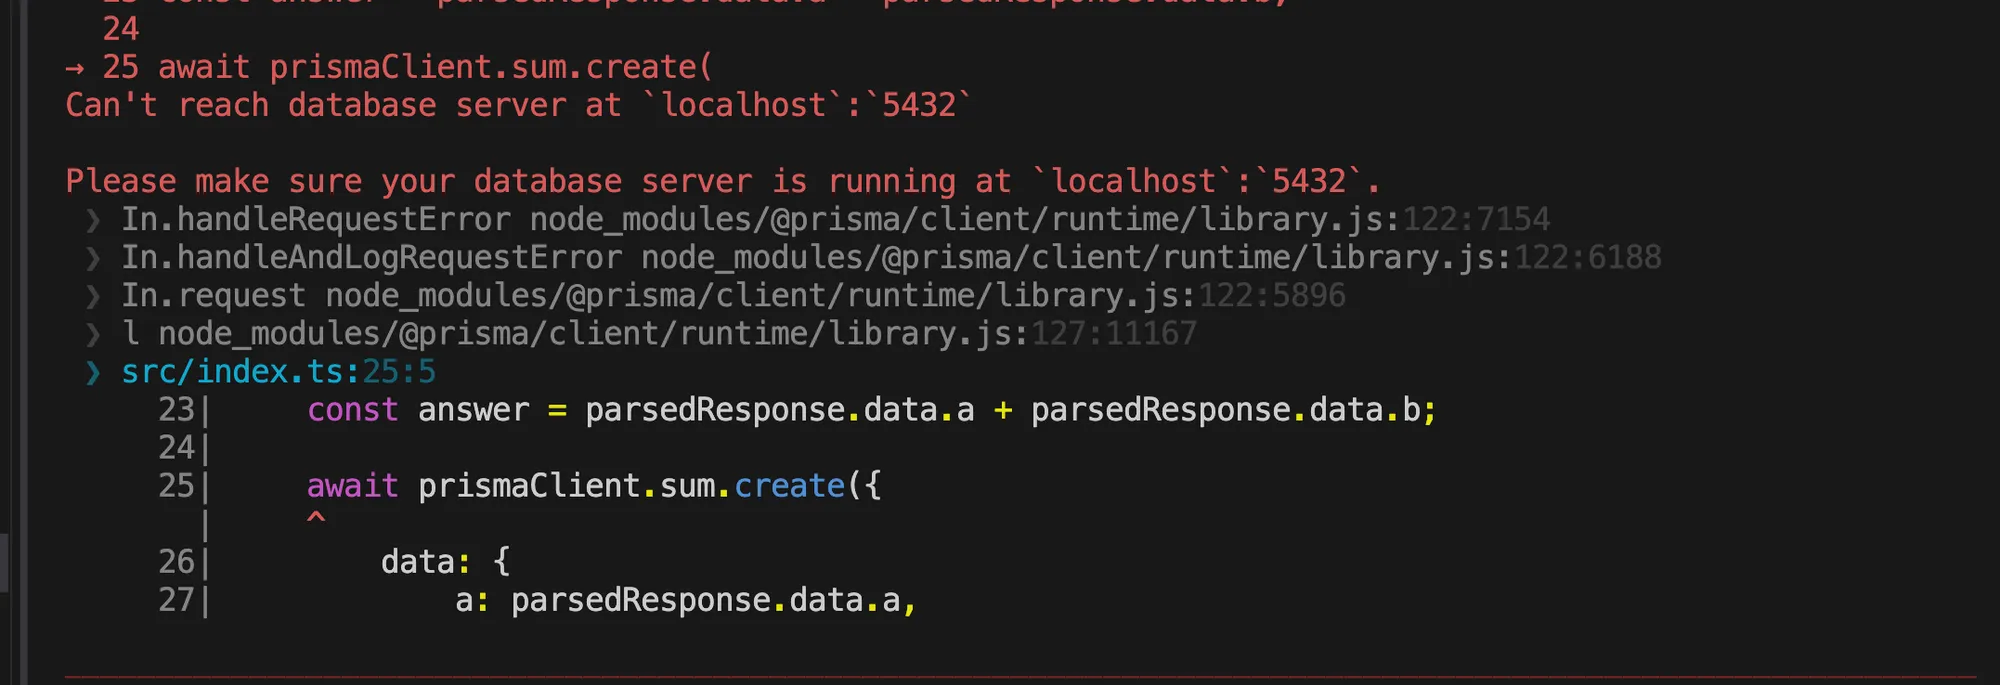Click chevron beside the l node_modules frame

click(x=93, y=334)
